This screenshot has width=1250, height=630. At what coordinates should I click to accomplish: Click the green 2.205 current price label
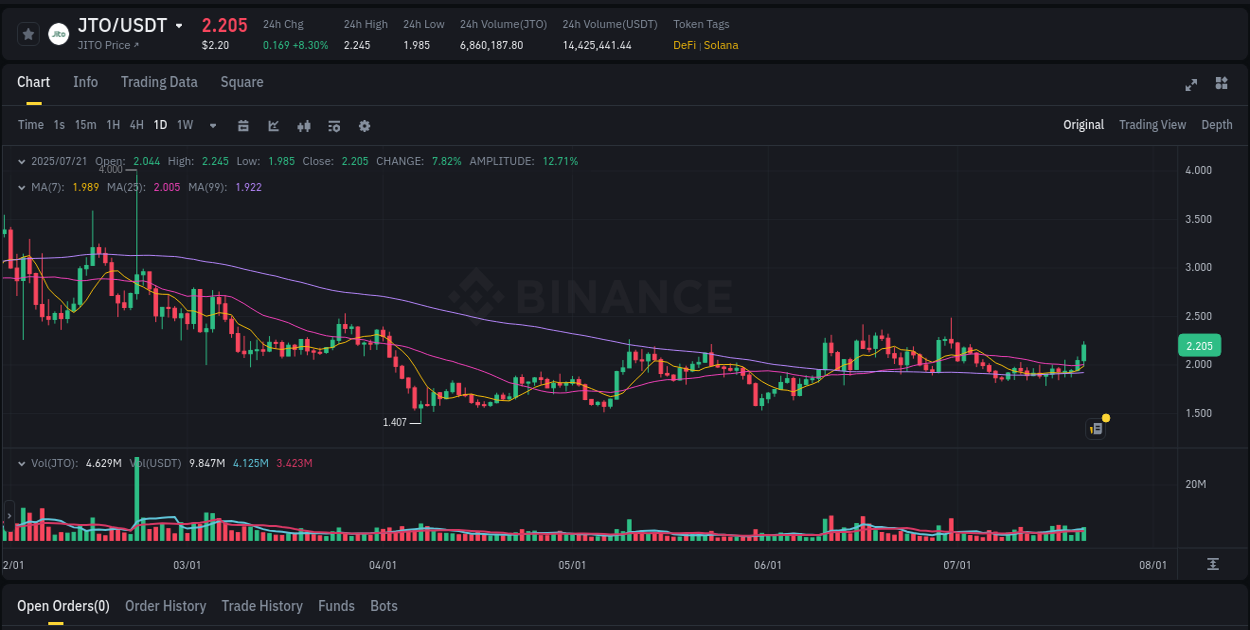(x=1199, y=345)
